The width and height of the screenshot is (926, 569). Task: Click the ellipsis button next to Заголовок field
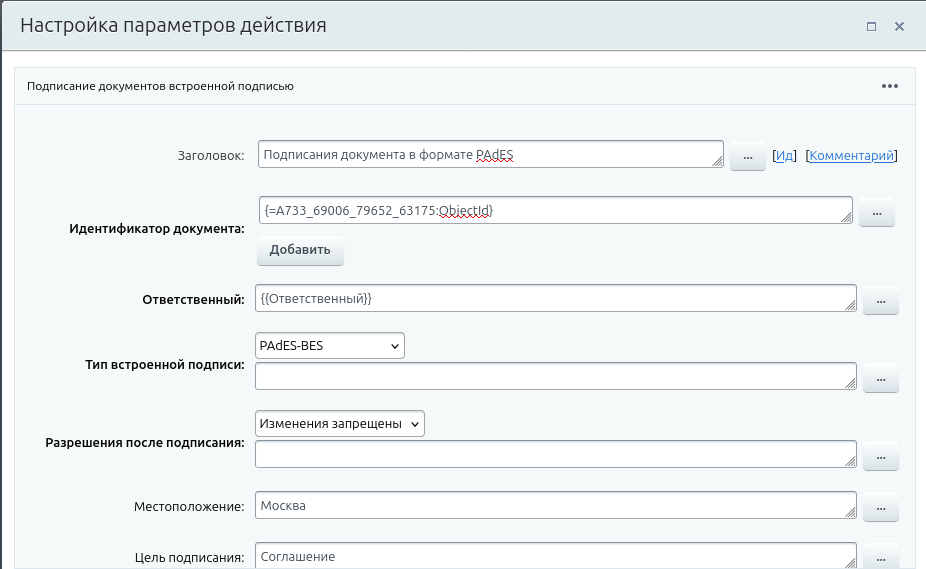tap(747, 156)
